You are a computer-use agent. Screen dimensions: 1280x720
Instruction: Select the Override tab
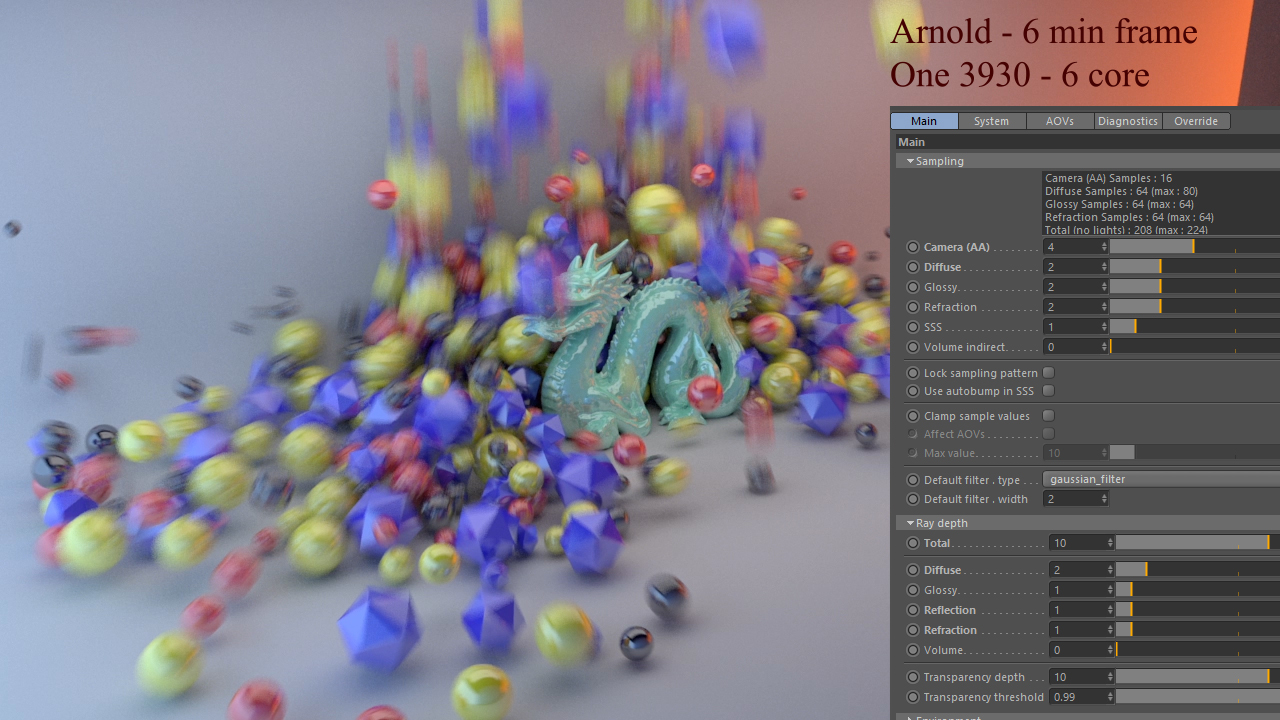coord(1196,121)
